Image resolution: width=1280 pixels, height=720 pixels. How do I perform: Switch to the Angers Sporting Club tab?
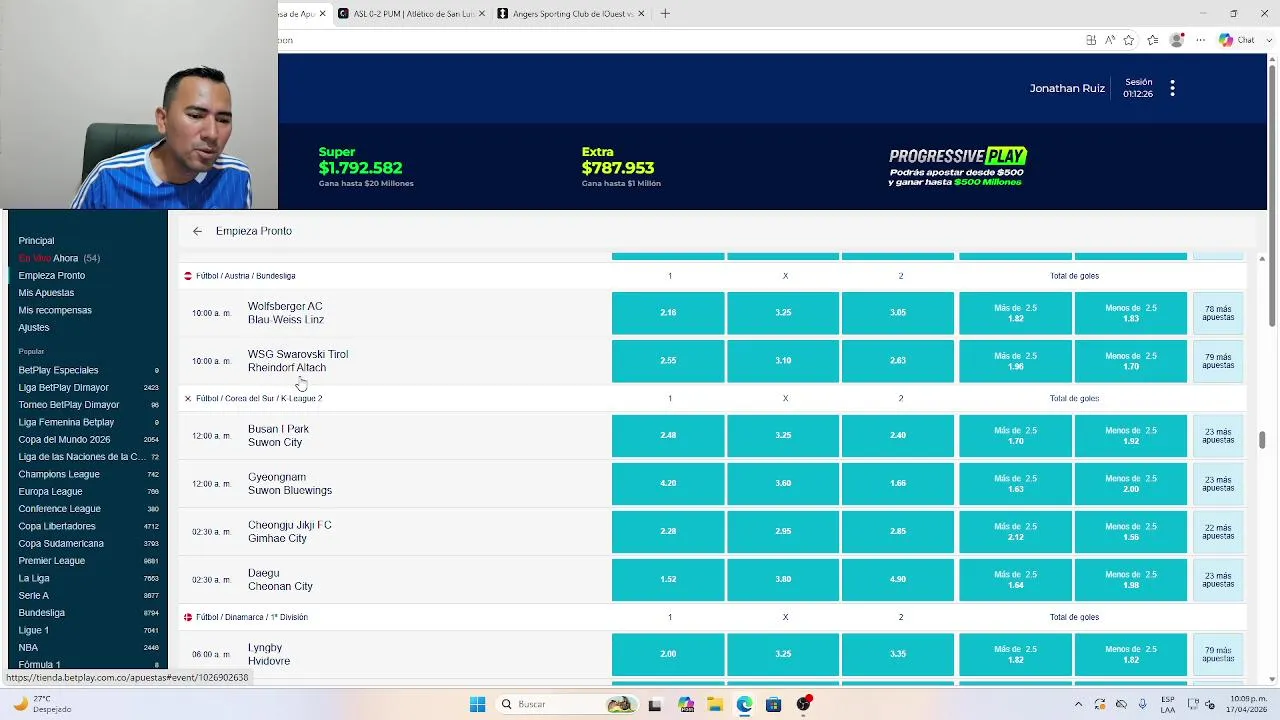pos(572,13)
